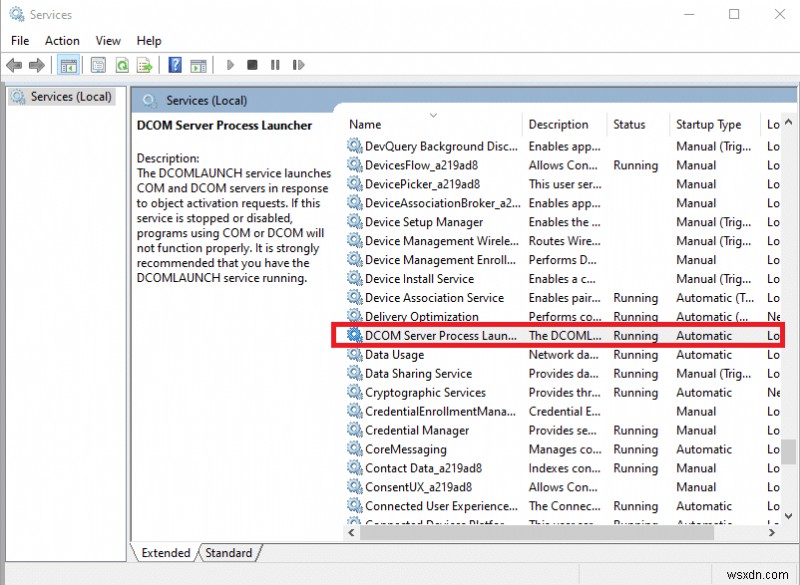Screen dimensions: 800x585
Task: Open Properties toolbar icon
Action: (98, 65)
